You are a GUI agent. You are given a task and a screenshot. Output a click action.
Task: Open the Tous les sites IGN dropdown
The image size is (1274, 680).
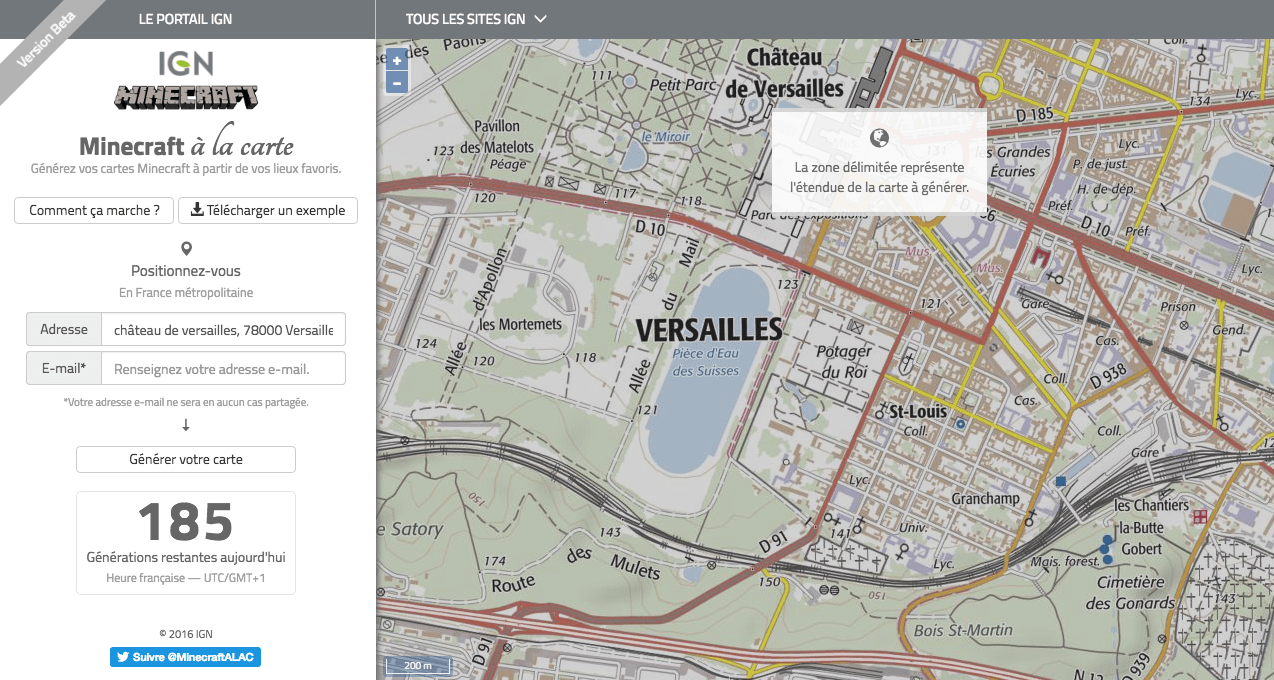[476, 19]
